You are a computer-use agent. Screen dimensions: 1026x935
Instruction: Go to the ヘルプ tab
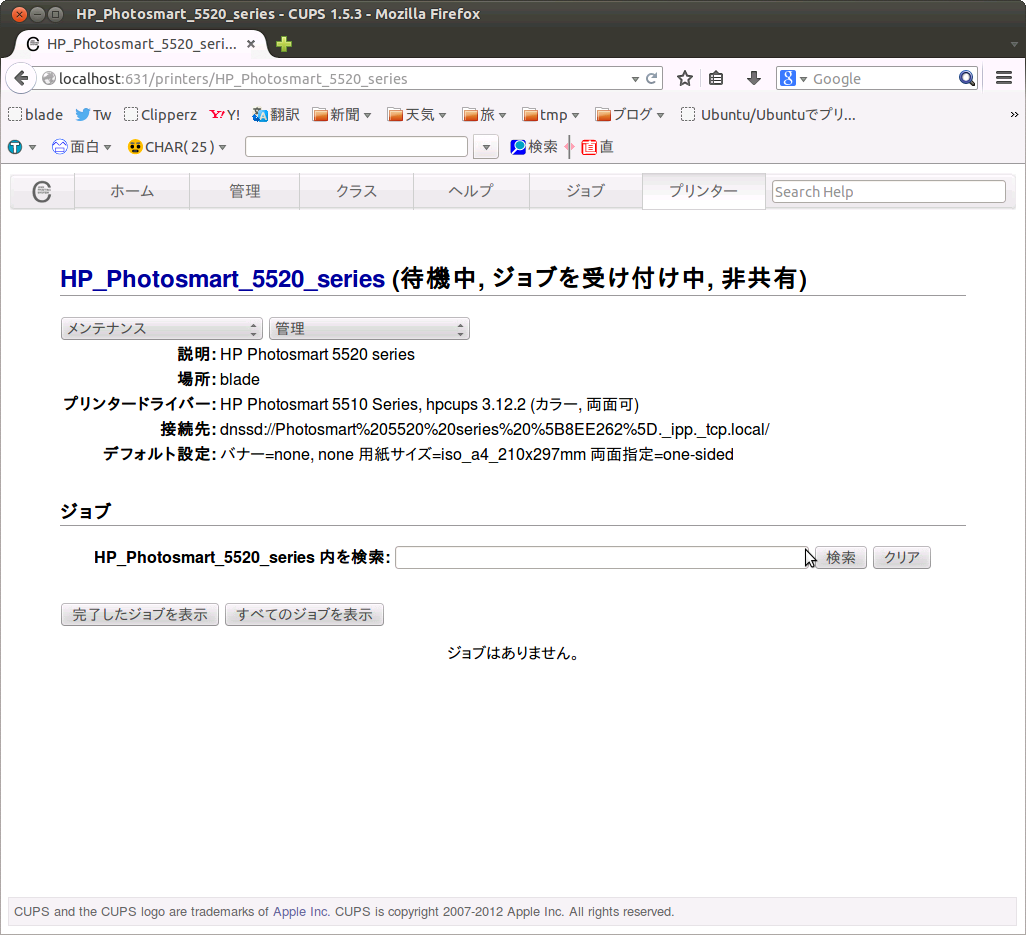pos(471,191)
